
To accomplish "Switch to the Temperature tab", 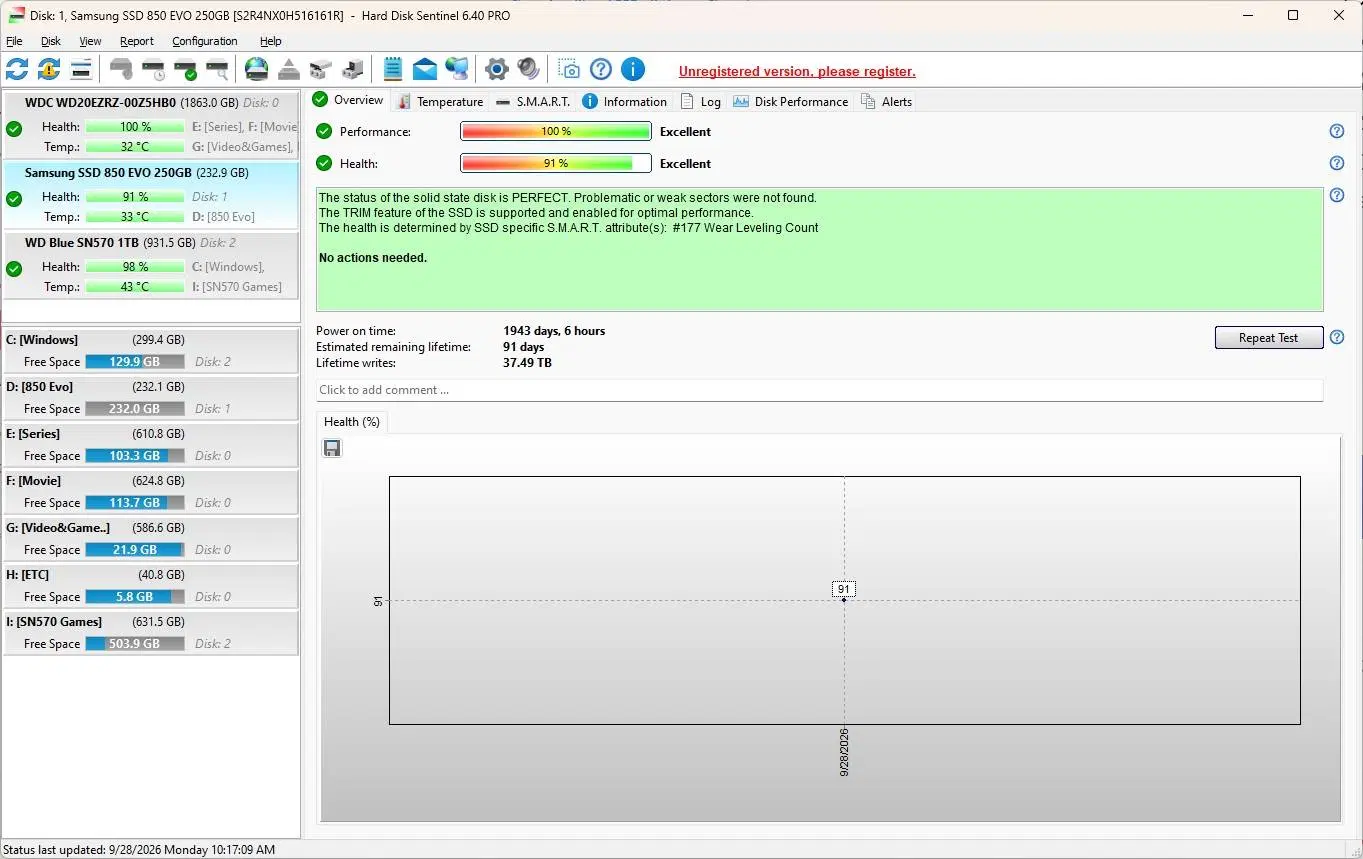I will point(440,101).
